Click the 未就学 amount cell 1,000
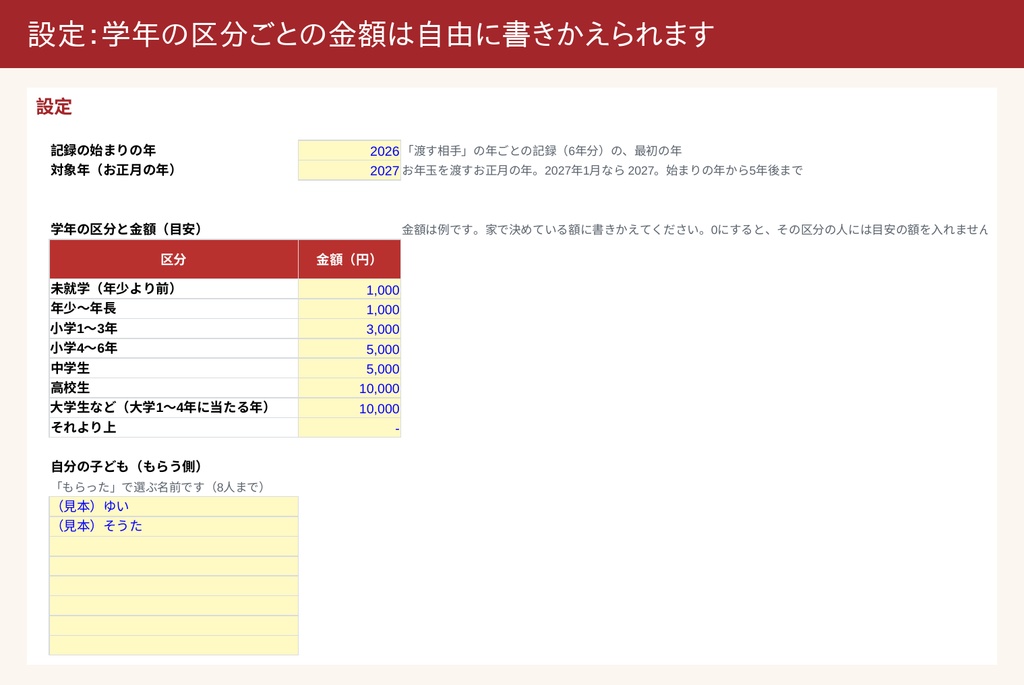The height and width of the screenshot is (685, 1024). coord(349,289)
